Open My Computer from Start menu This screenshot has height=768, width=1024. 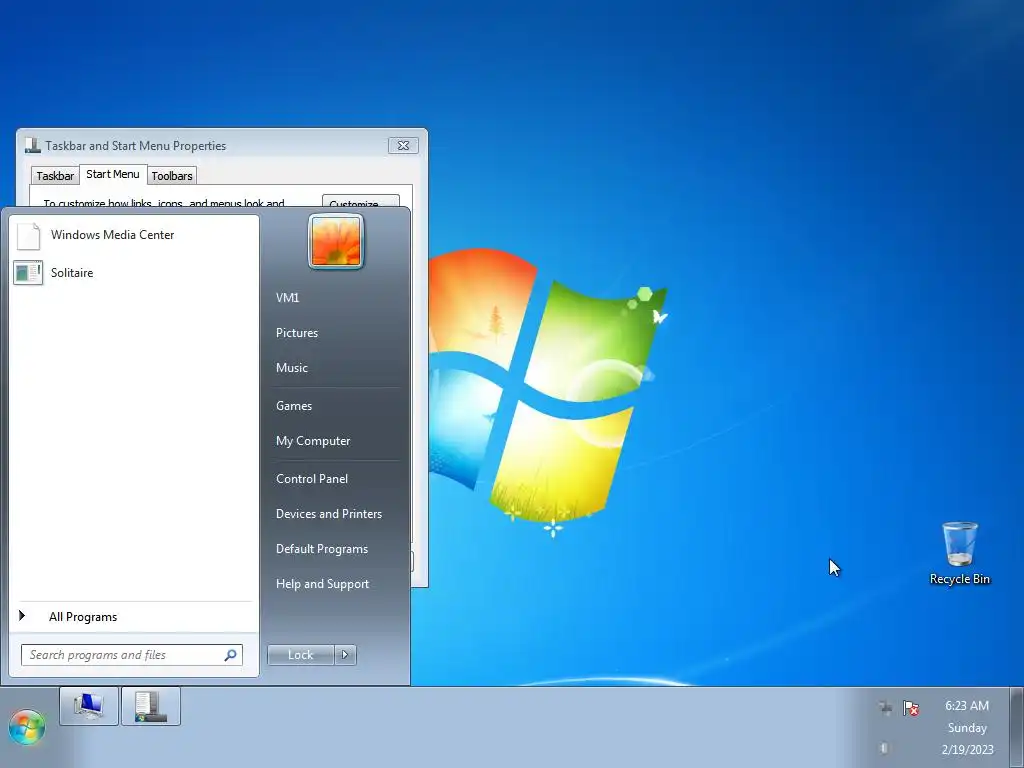313,441
